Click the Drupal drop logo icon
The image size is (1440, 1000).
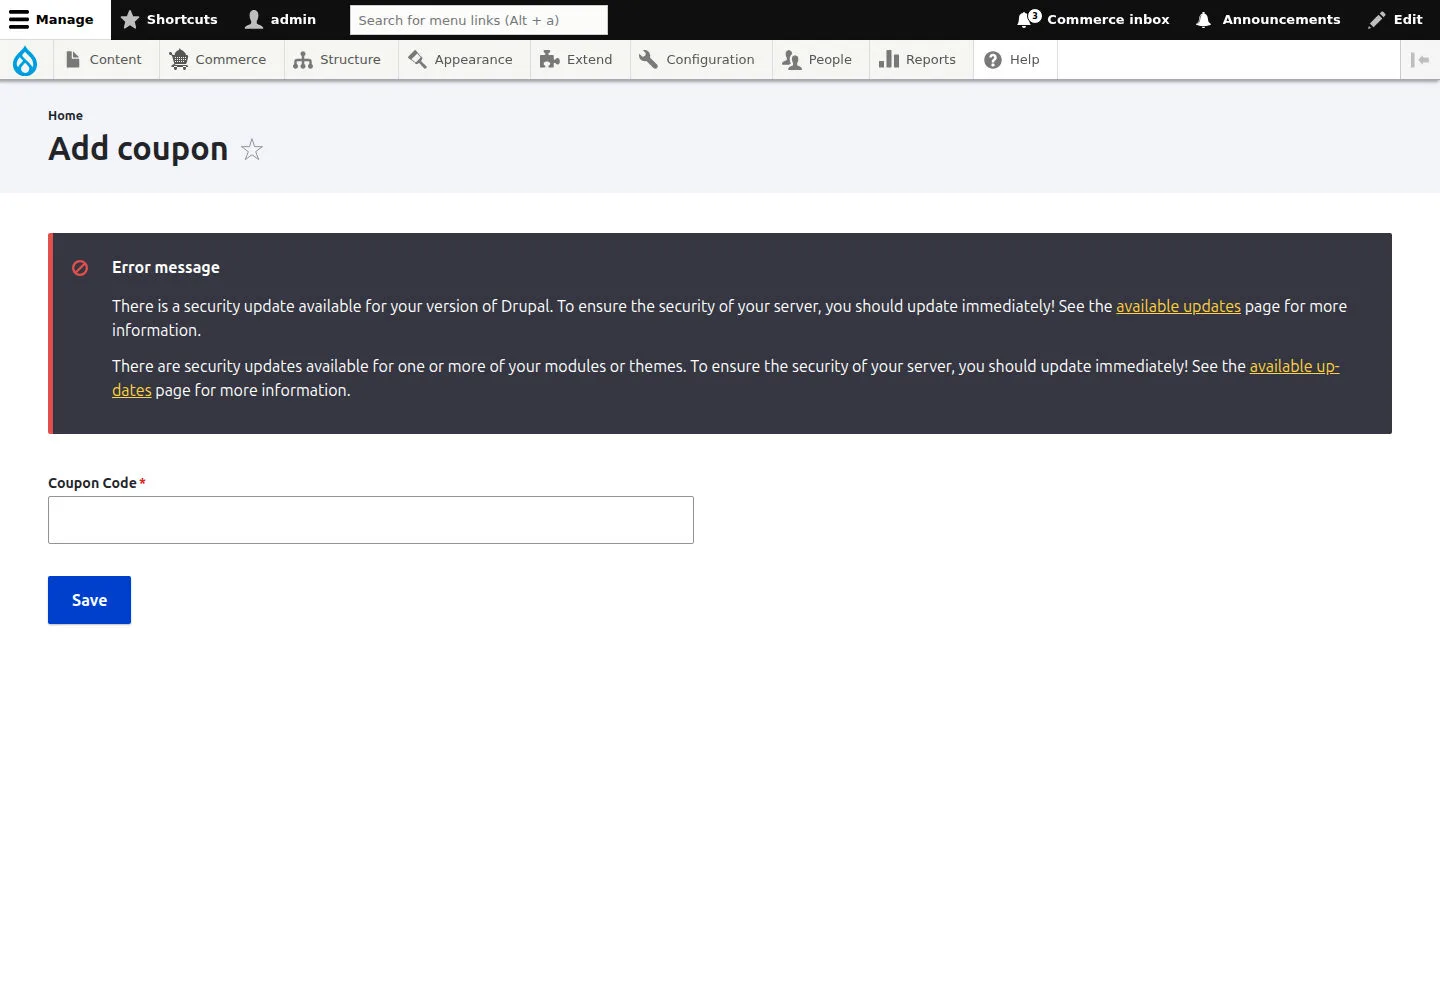25,60
